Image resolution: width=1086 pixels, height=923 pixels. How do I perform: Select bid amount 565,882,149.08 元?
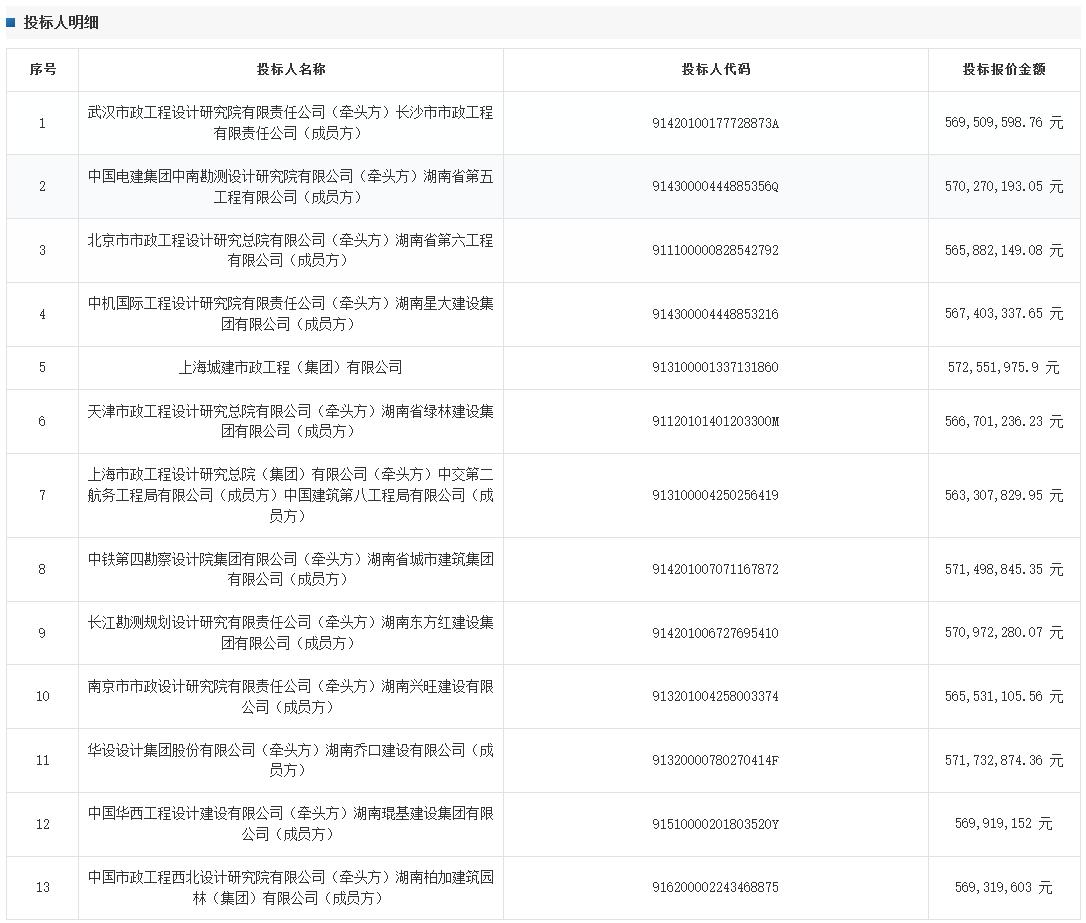[1004, 250]
